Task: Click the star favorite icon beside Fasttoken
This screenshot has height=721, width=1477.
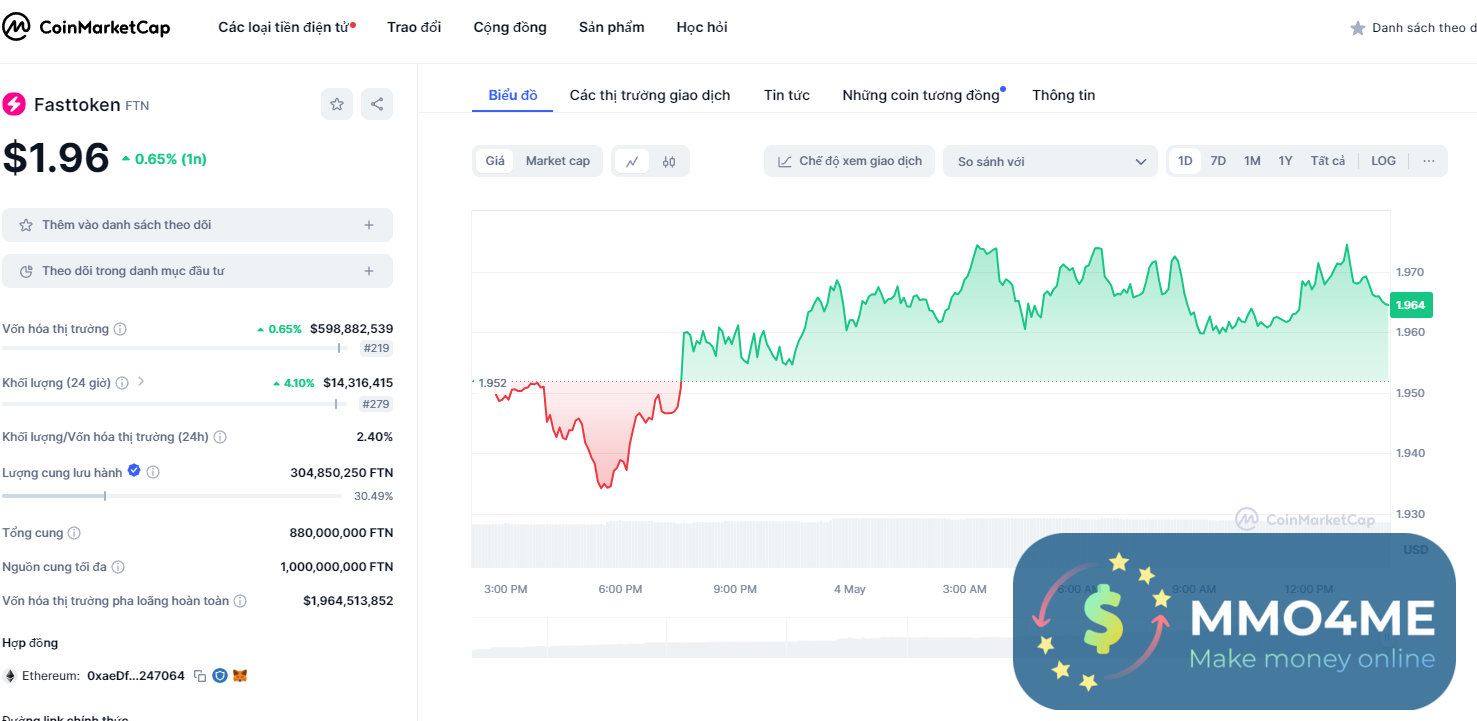Action: point(337,104)
